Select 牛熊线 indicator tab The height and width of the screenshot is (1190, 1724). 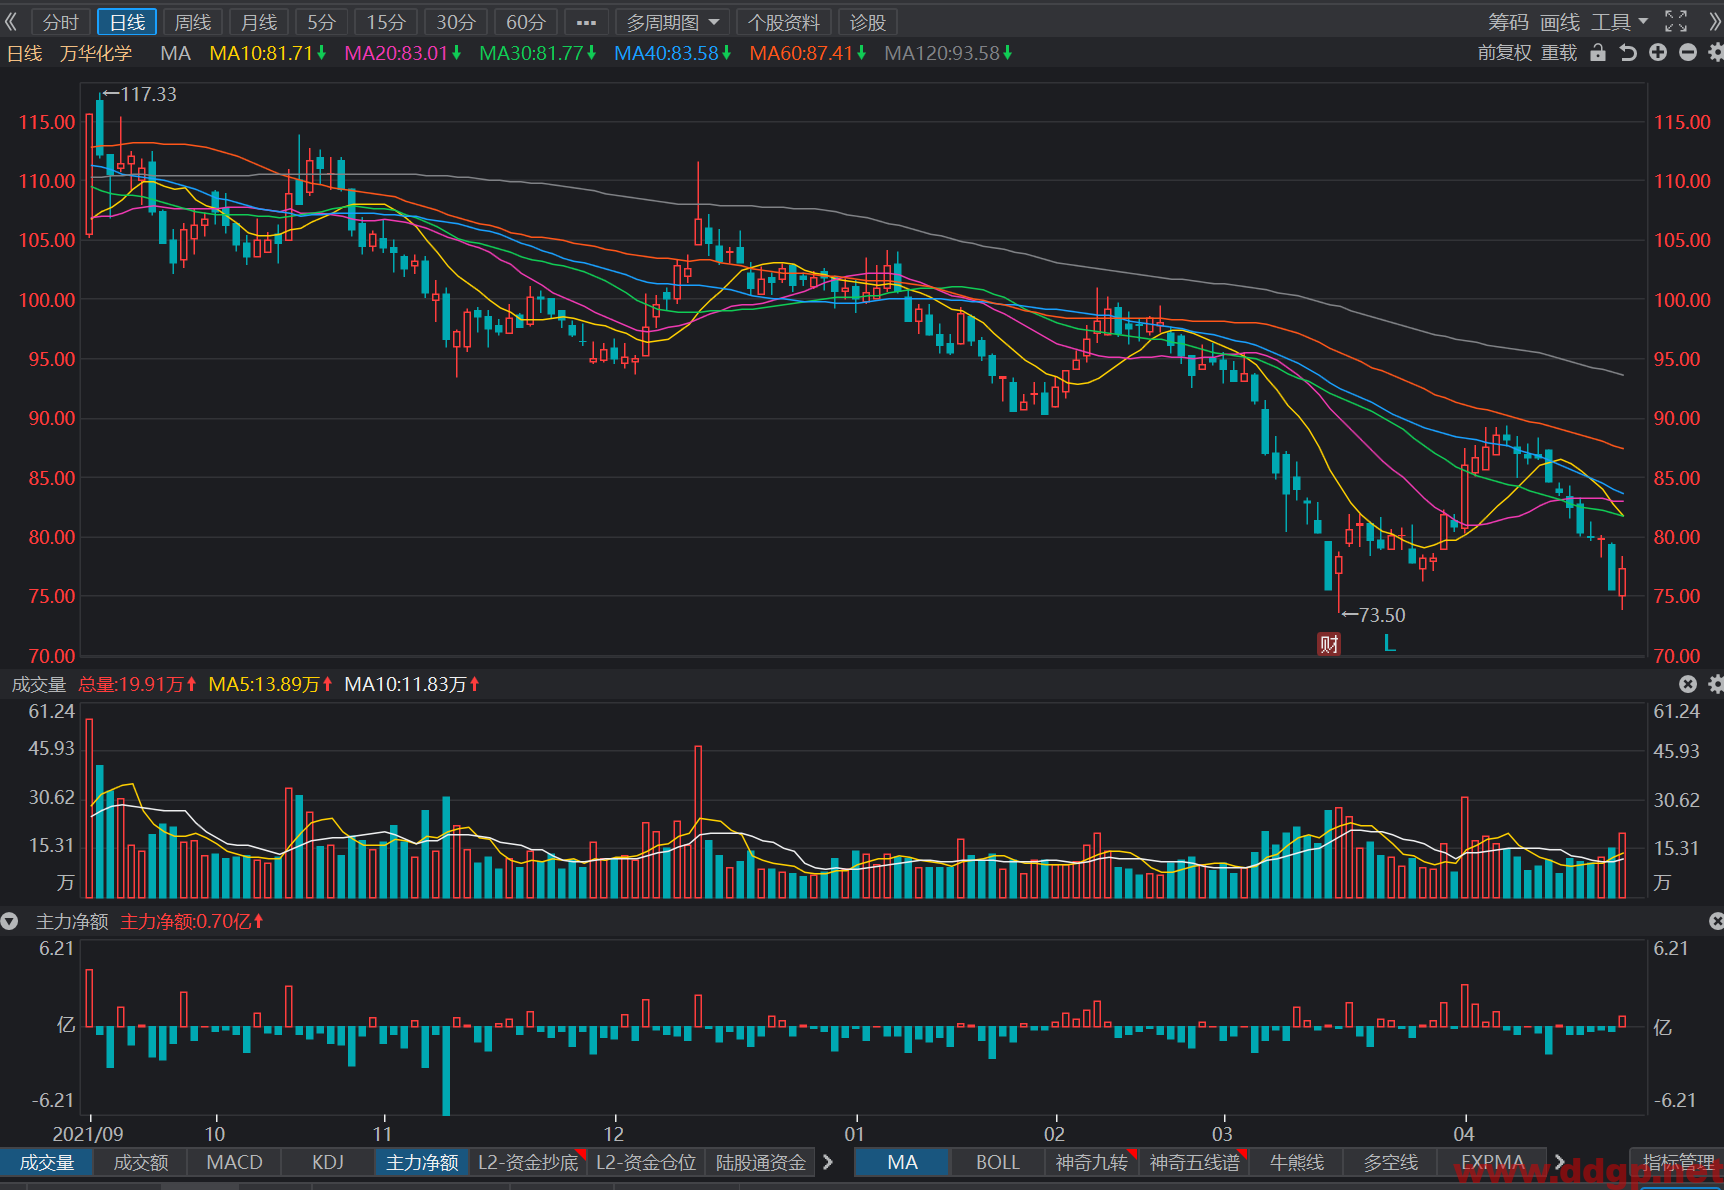[x=1297, y=1162]
